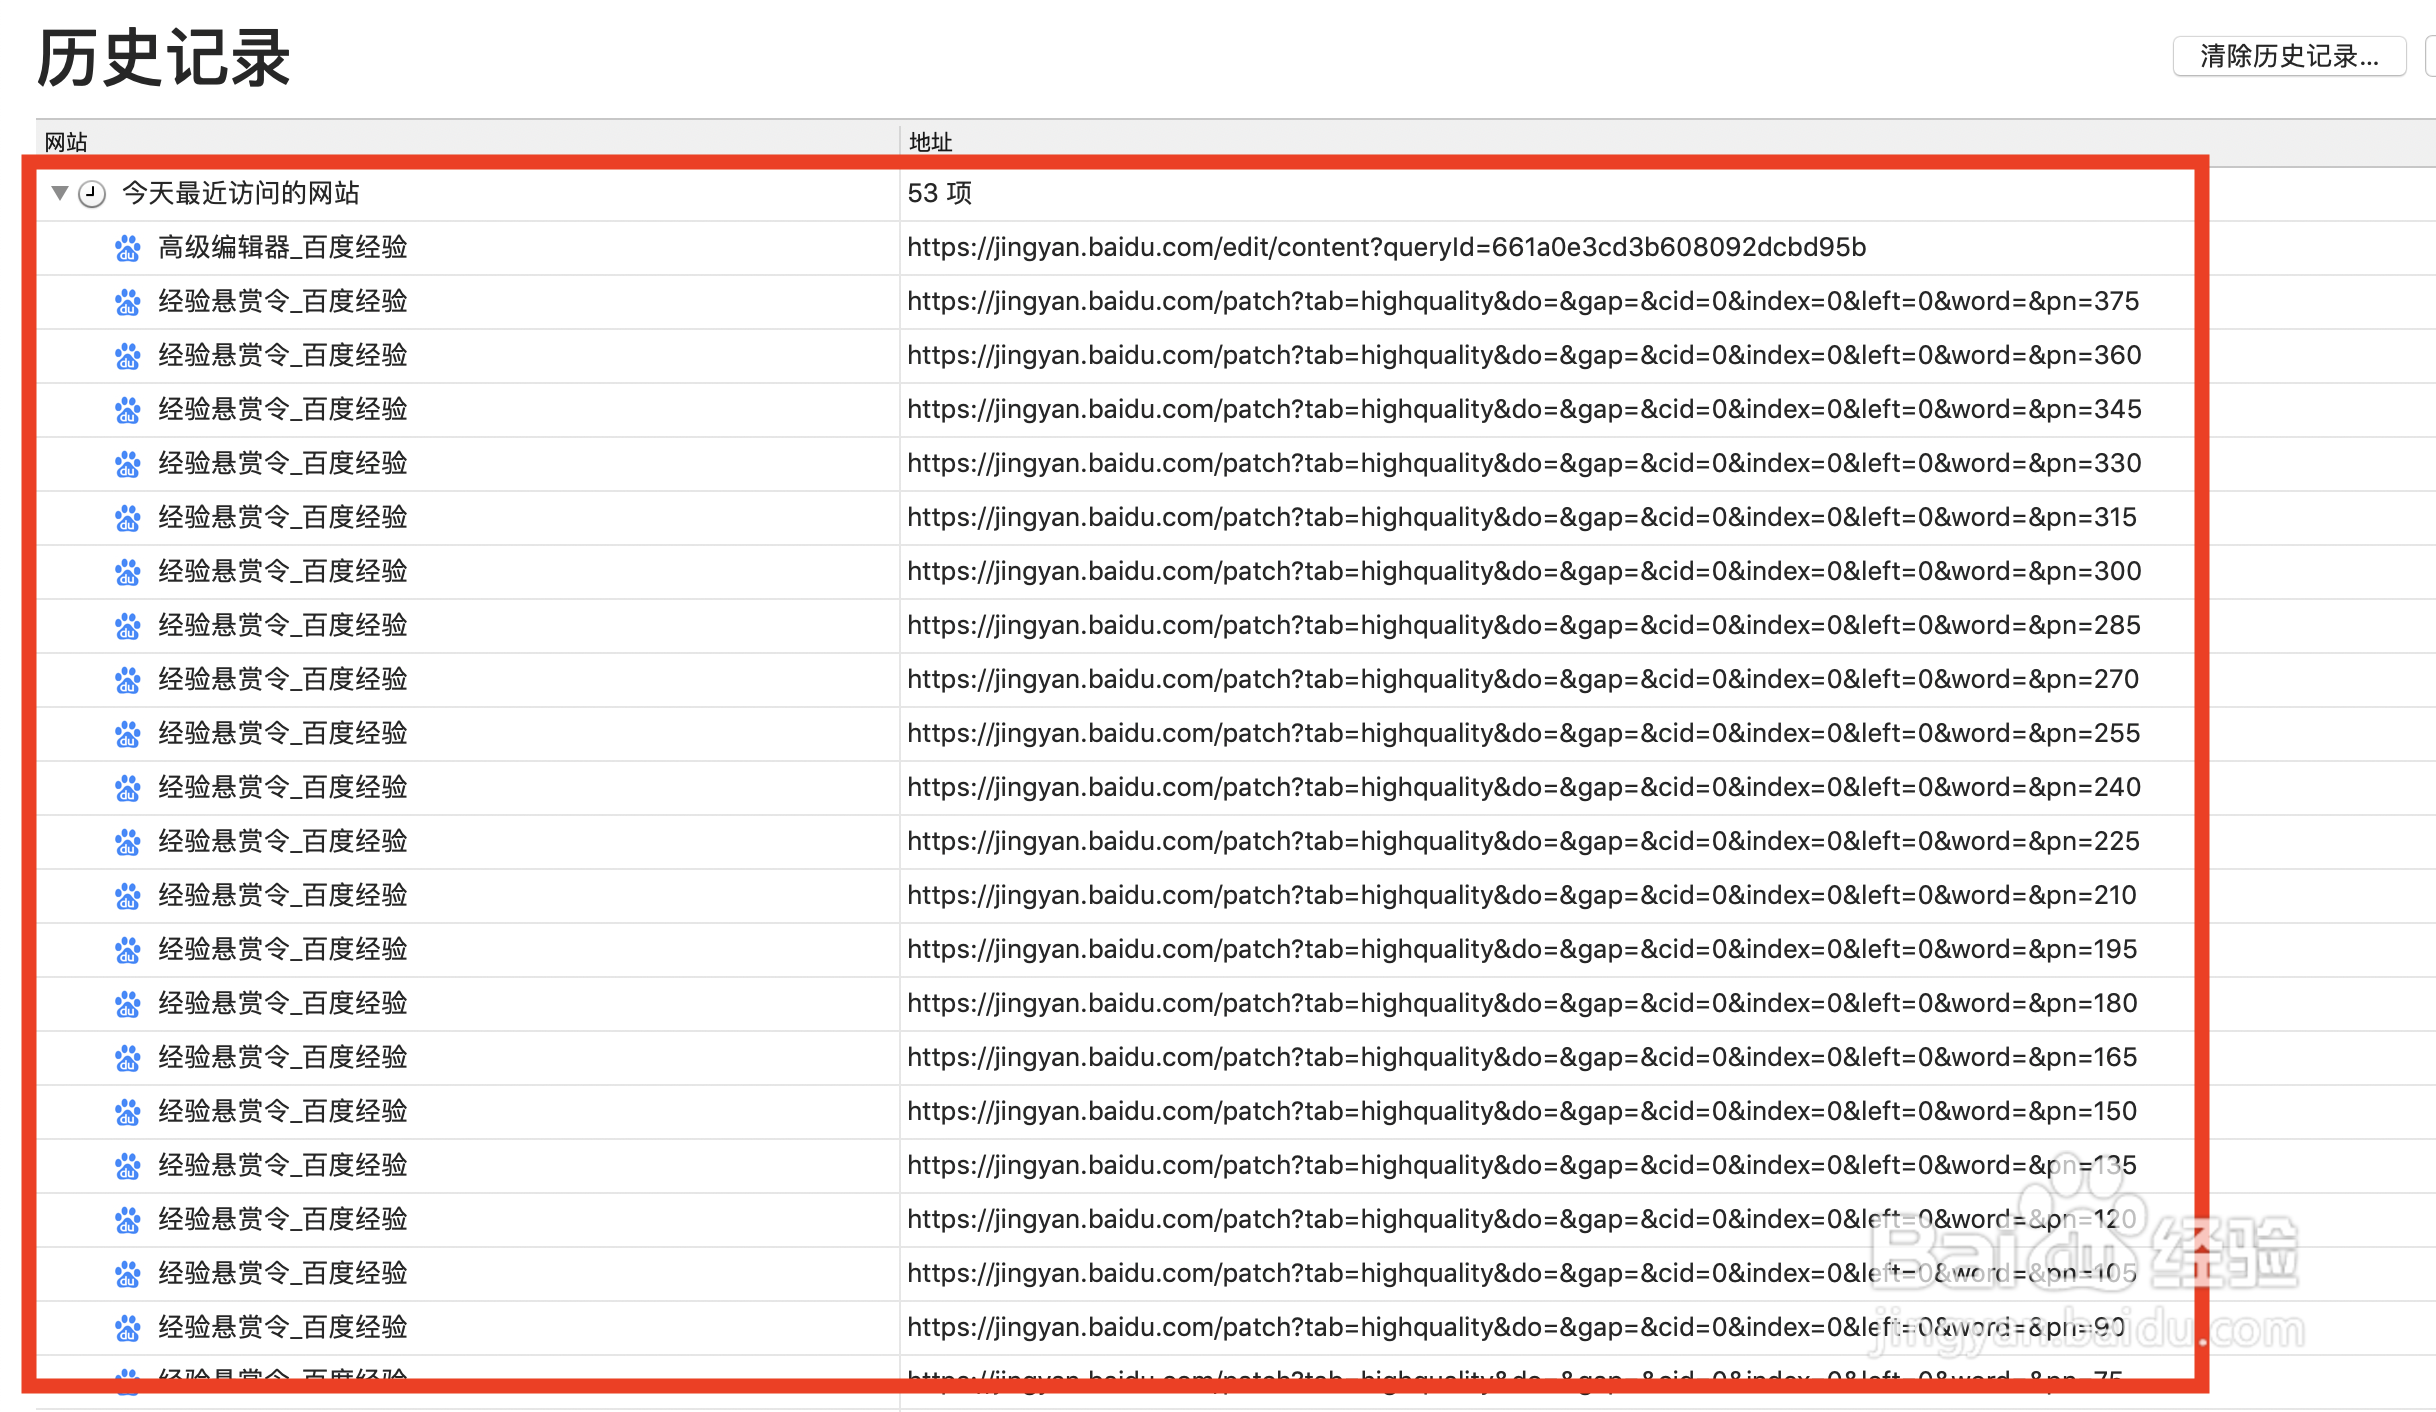Select the edit/content?queryId address entry
The width and height of the screenshot is (2436, 1412).
click(x=1386, y=247)
